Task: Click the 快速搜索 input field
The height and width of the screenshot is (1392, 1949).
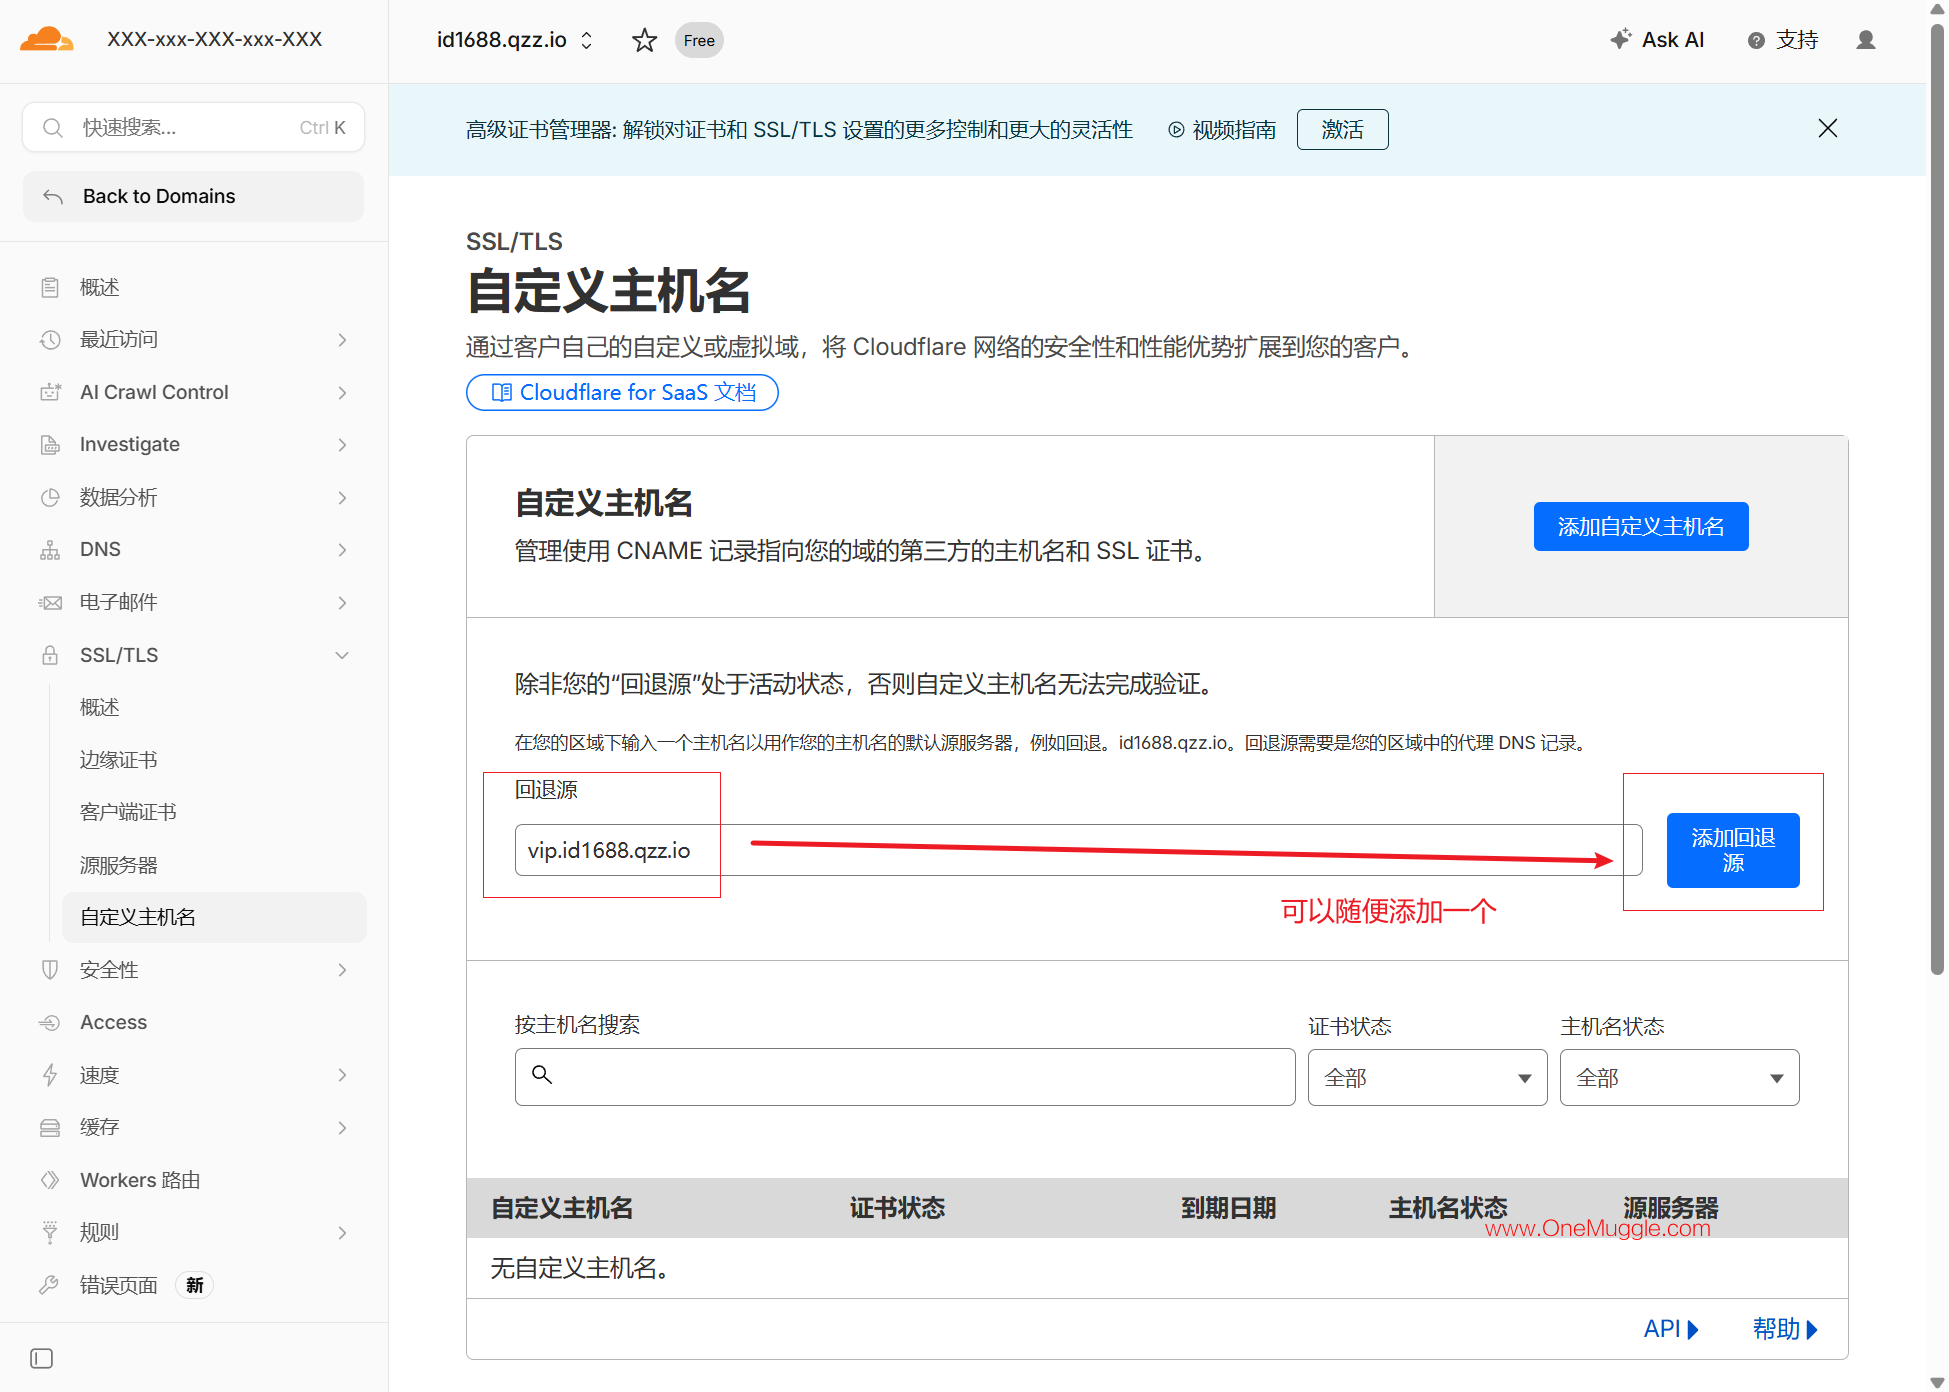Action: 194,127
